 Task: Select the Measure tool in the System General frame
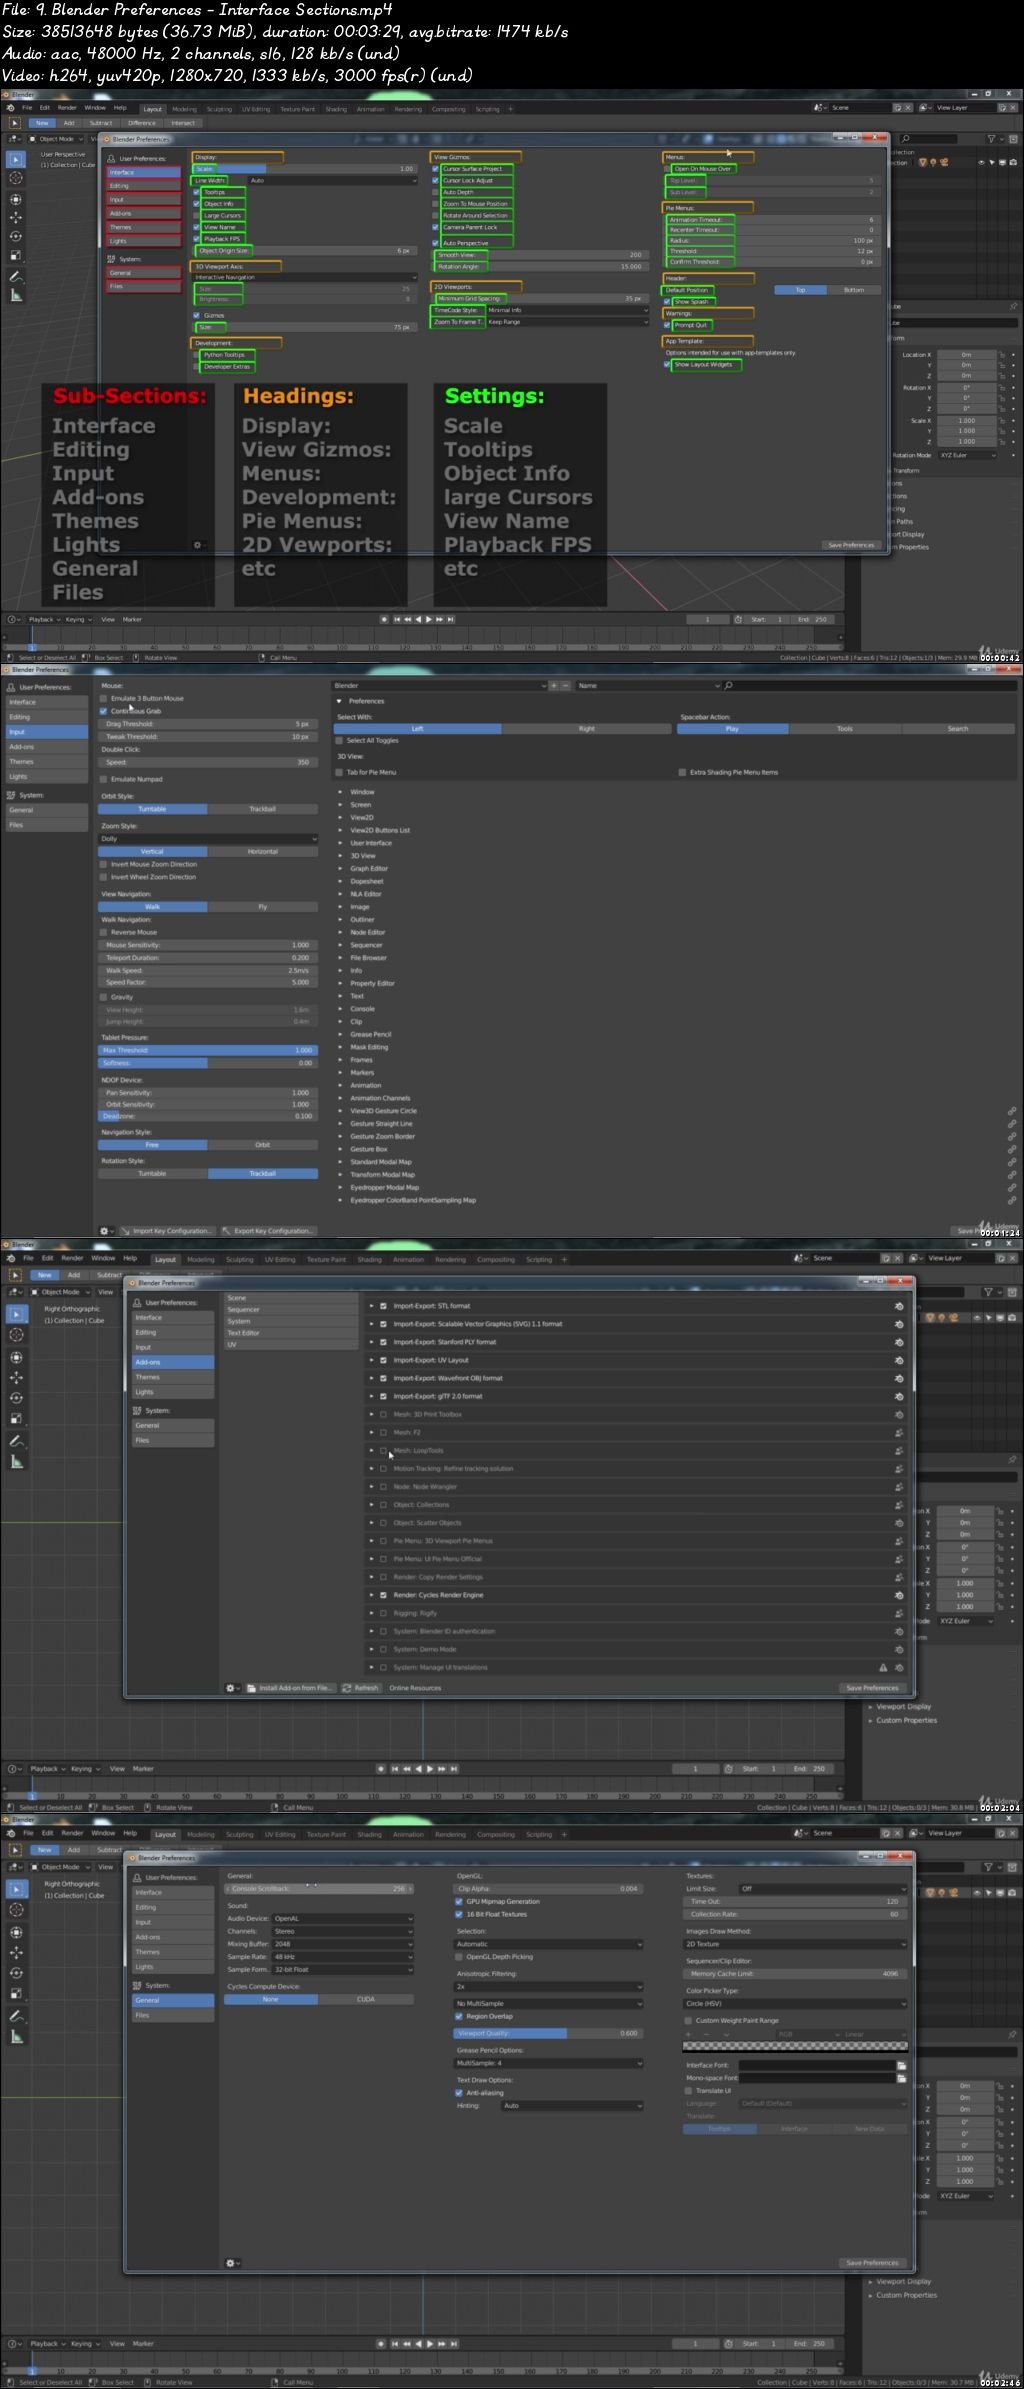pos(16,2036)
